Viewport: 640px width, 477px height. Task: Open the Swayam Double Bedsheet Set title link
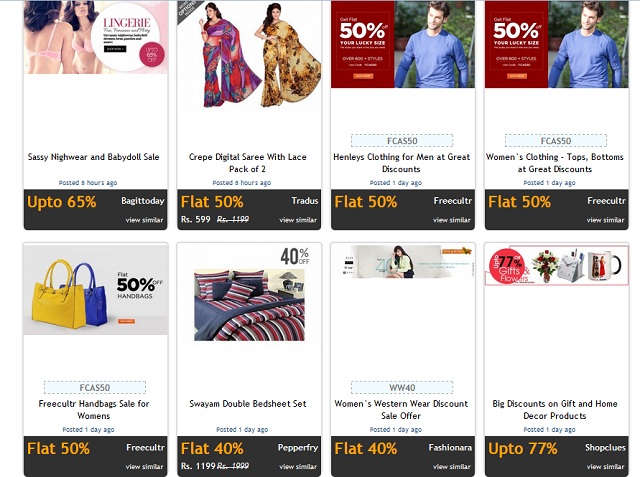[248, 404]
